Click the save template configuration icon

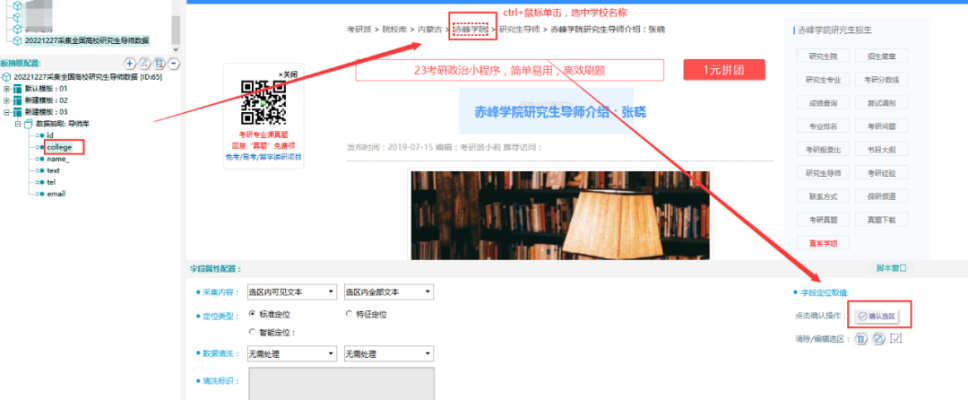[158, 63]
